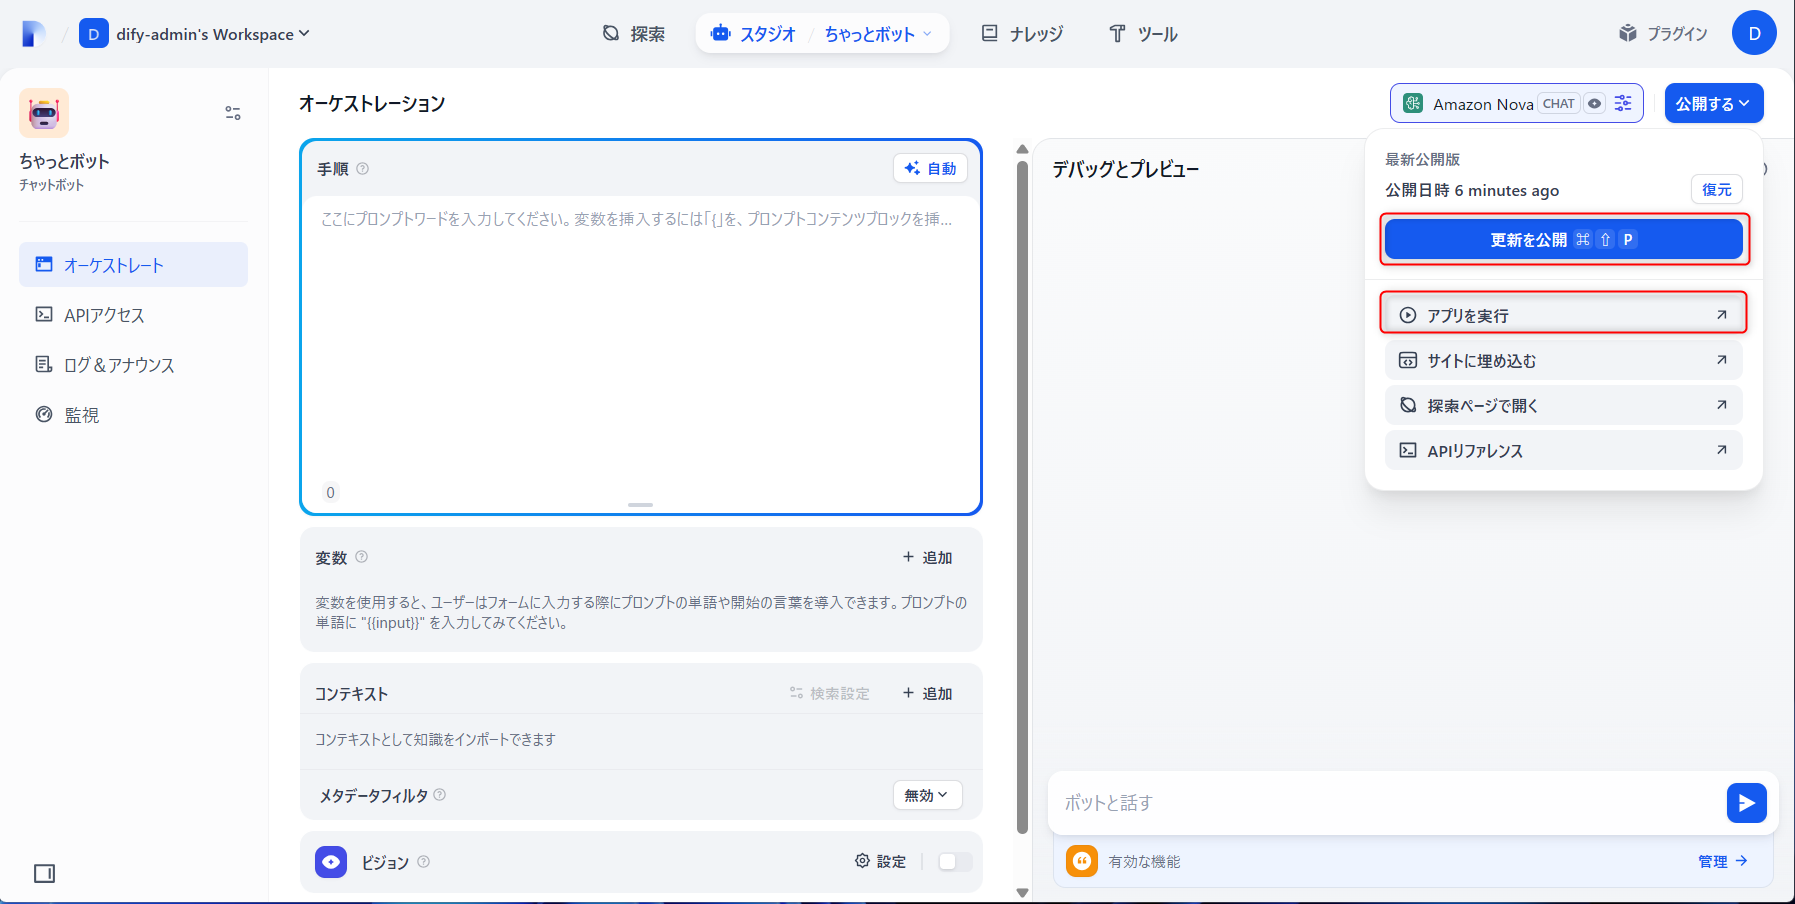Focus the prompt instructions text area

(640, 340)
